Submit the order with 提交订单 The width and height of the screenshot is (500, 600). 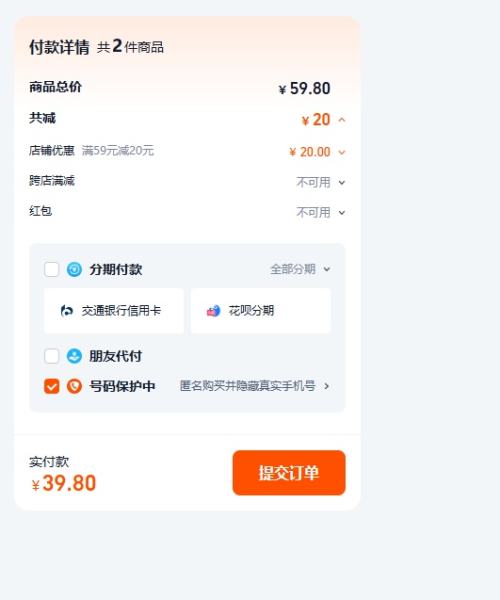click(289, 473)
